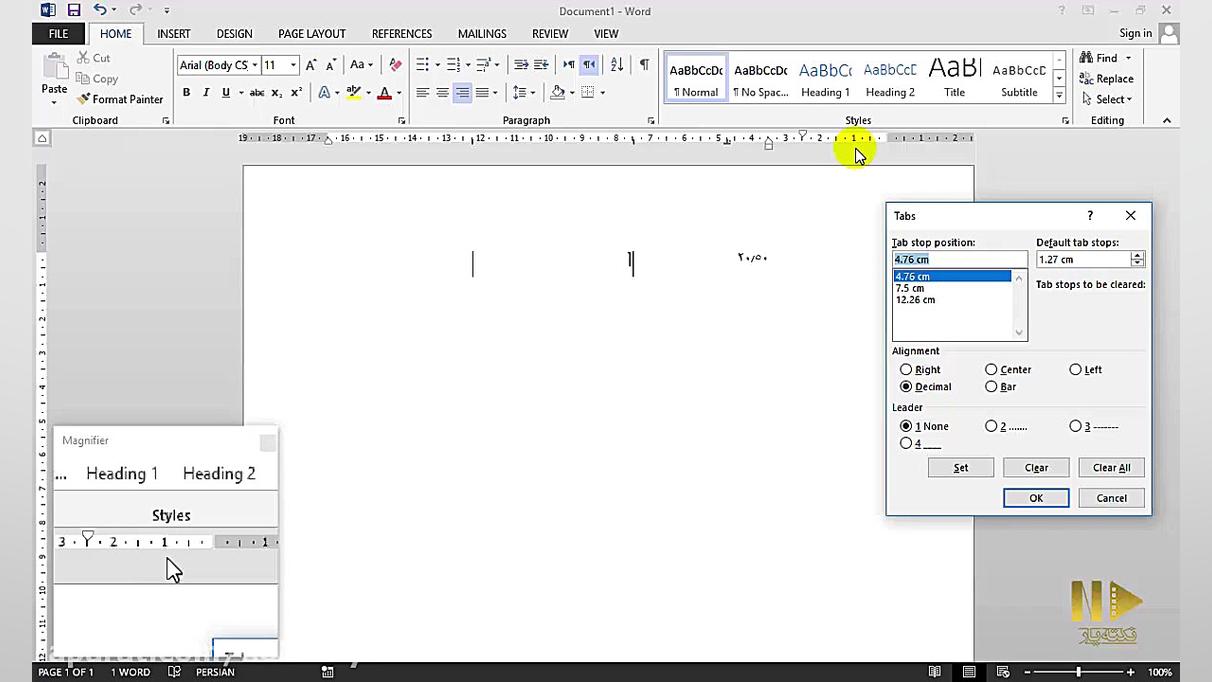
Task: Center the paragraph text
Action: click(442, 93)
